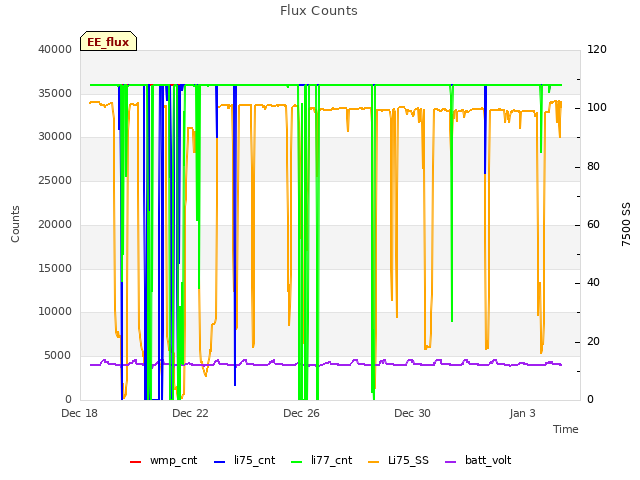Click the orange Li75_SS legend swatch
The width and height of the screenshot is (640, 480).
[x=374, y=461]
